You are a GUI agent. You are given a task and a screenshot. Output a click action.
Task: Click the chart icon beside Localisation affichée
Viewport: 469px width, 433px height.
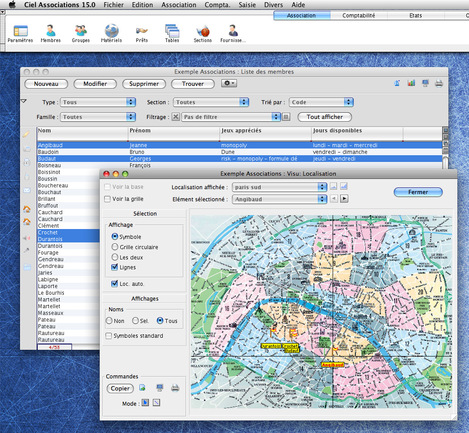tap(344, 186)
